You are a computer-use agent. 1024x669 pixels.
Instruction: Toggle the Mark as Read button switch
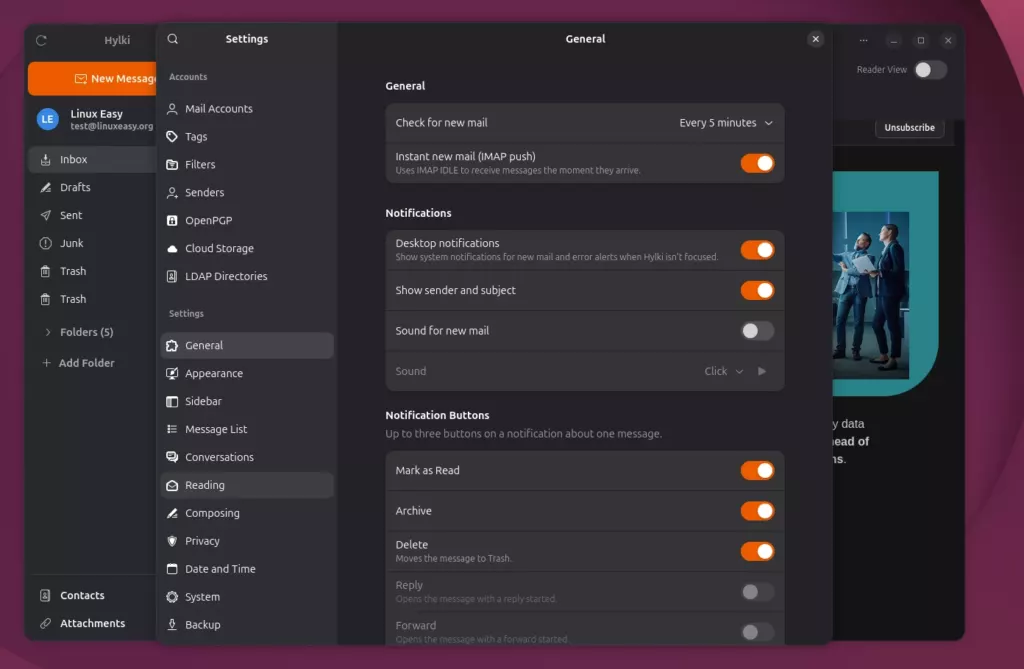click(x=757, y=470)
